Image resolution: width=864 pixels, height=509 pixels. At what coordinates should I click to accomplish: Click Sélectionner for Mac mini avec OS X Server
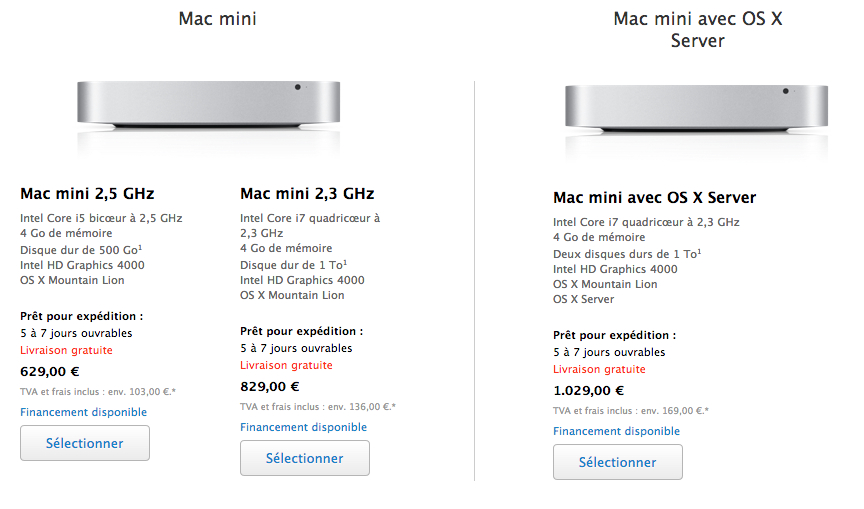click(x=618, y=462)
